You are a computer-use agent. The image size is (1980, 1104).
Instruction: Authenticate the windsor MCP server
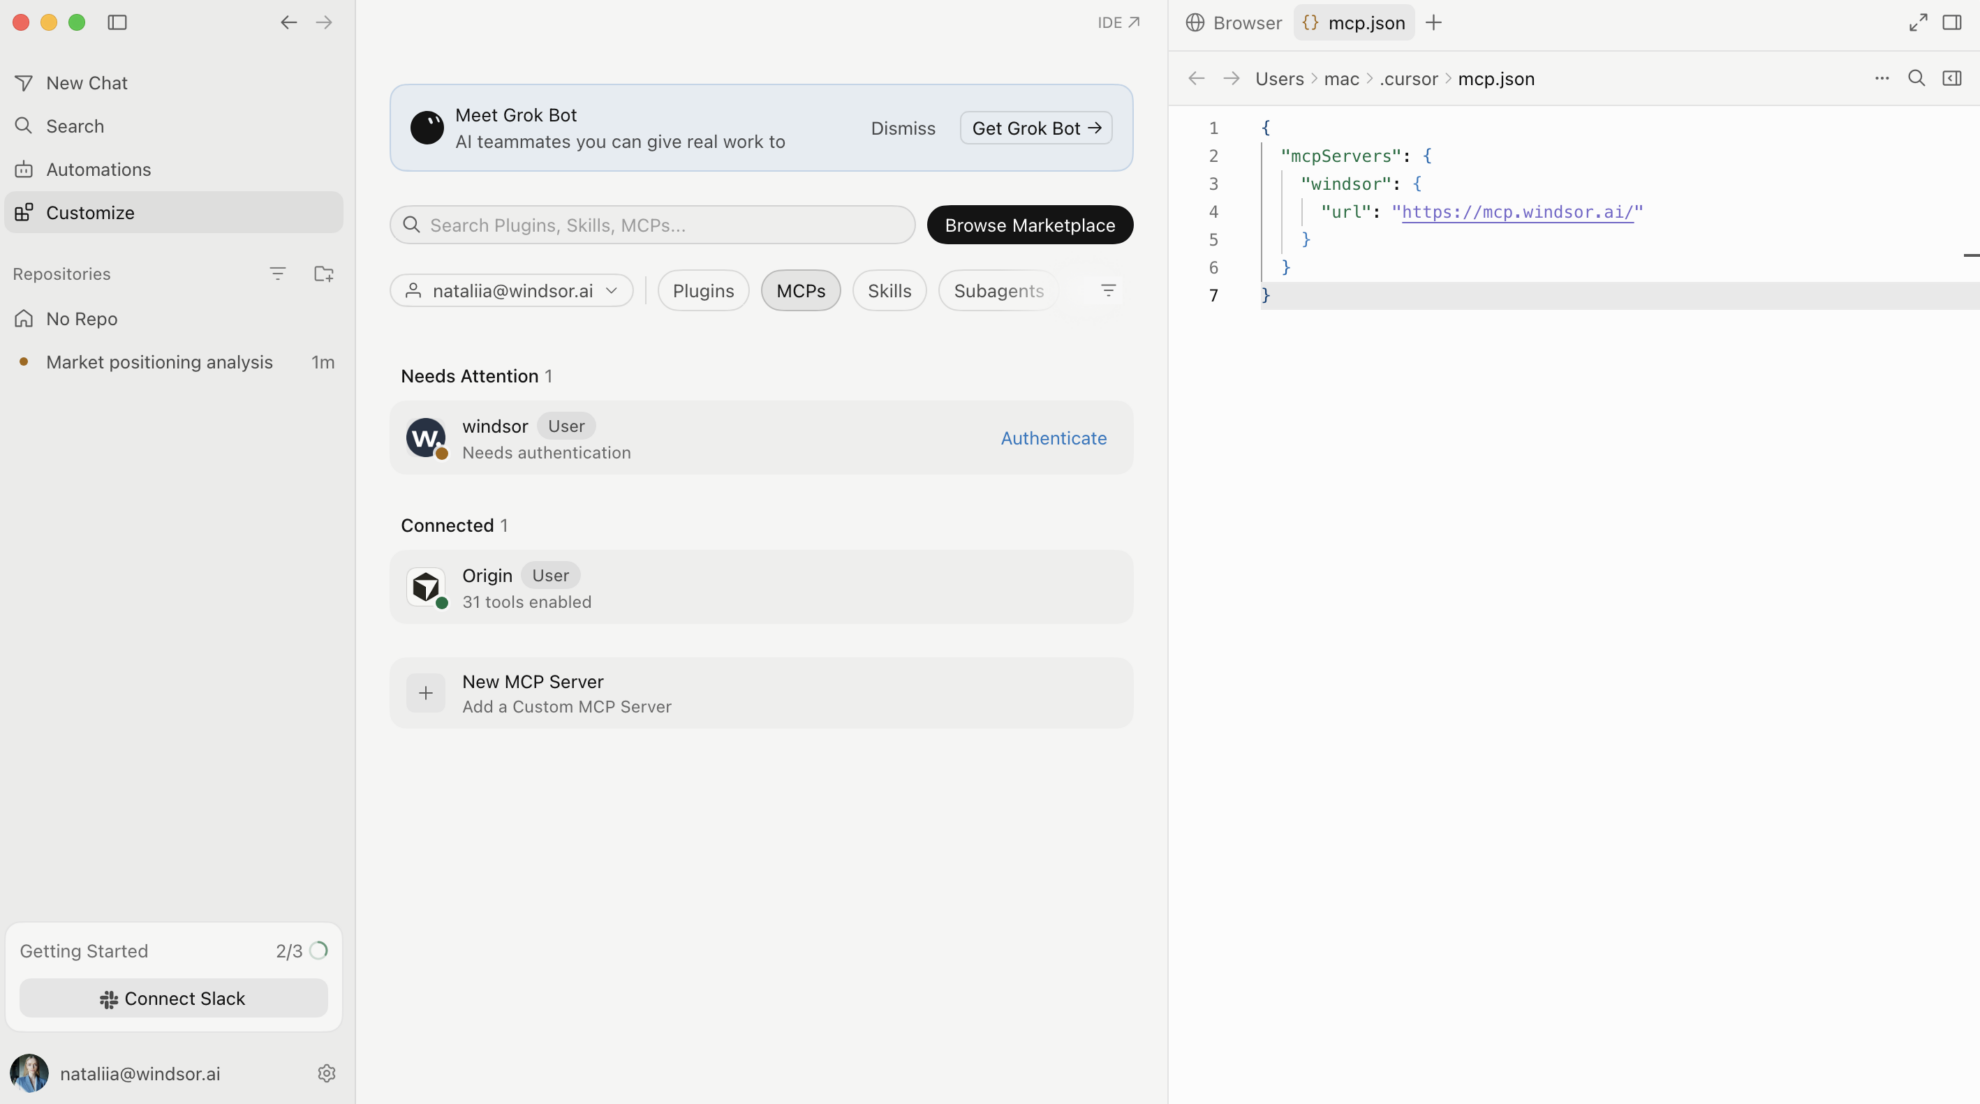(1054, 438)
